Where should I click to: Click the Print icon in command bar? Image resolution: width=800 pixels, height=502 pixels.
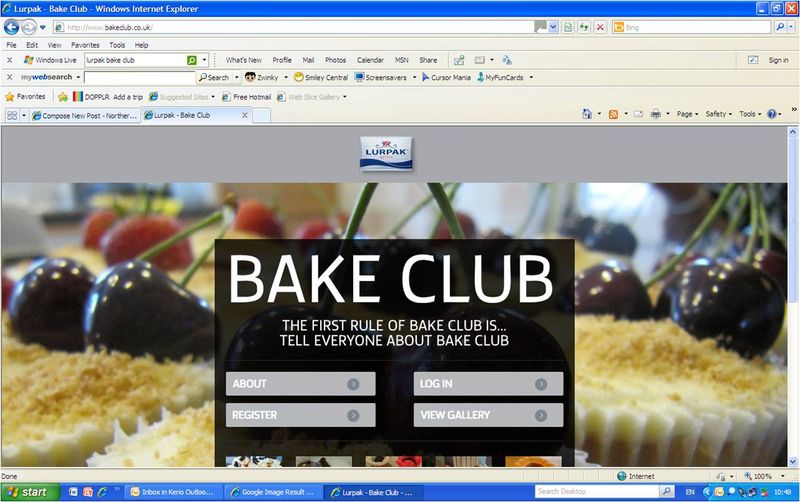coord(656,114)
